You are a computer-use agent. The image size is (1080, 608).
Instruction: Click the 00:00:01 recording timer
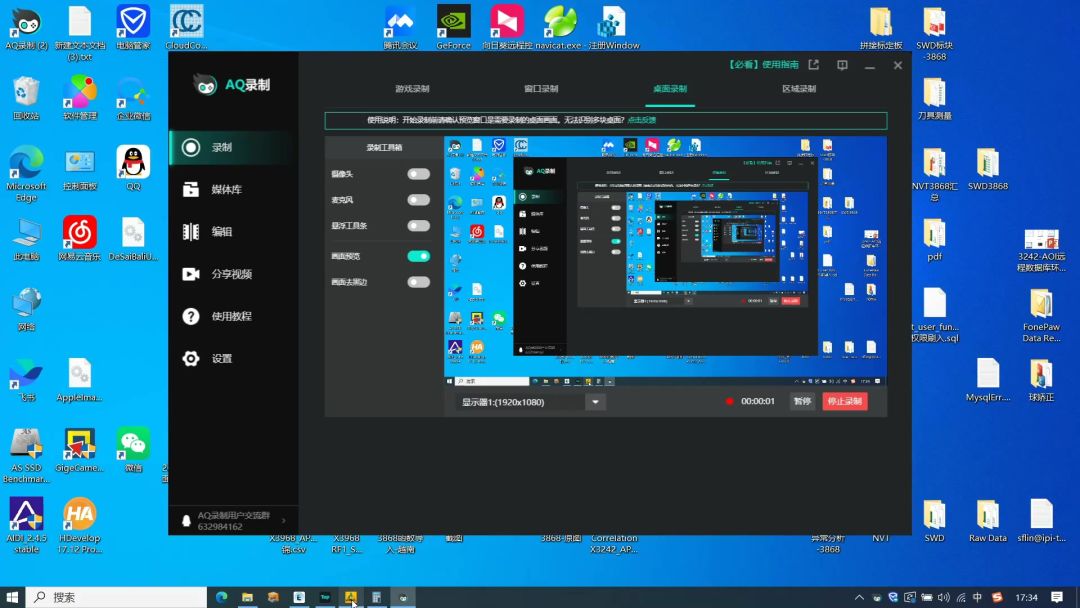click(758, 401)
